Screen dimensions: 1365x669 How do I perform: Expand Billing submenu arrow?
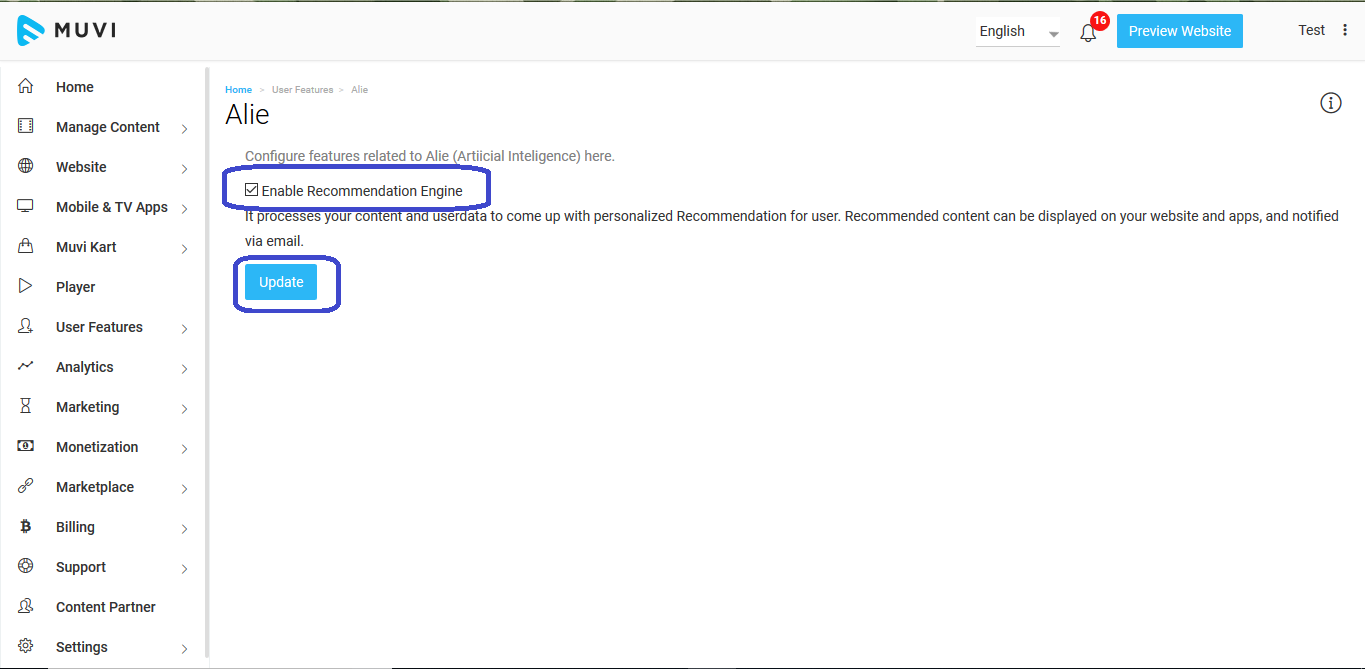tap(185, 528)
